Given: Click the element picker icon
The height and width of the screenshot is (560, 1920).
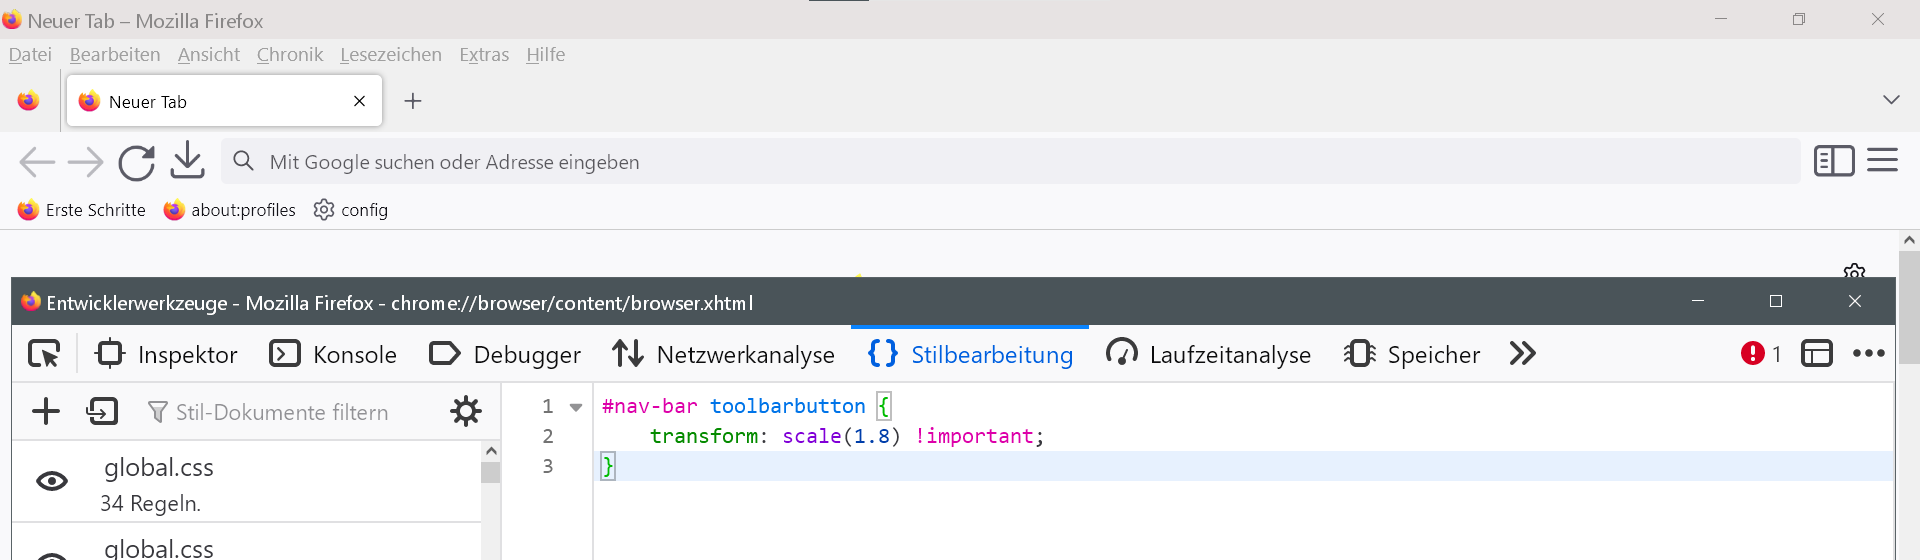Looking at the screenshot, I should click(44, 354).
